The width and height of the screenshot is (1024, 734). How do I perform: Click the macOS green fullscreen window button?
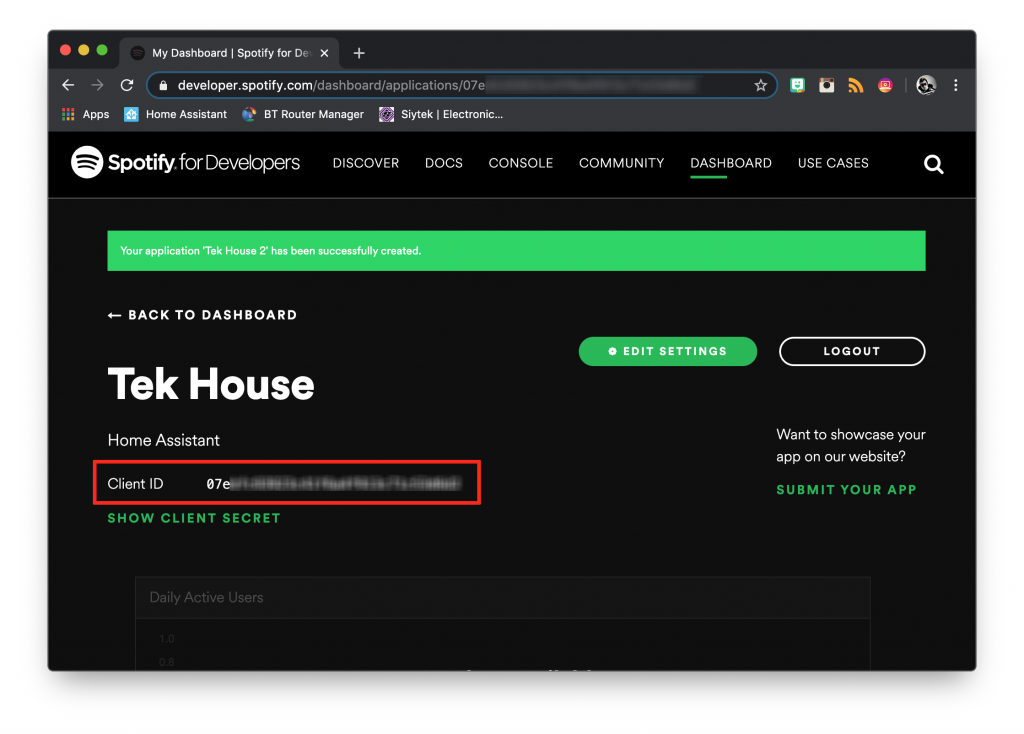click(x=102, y=50)
